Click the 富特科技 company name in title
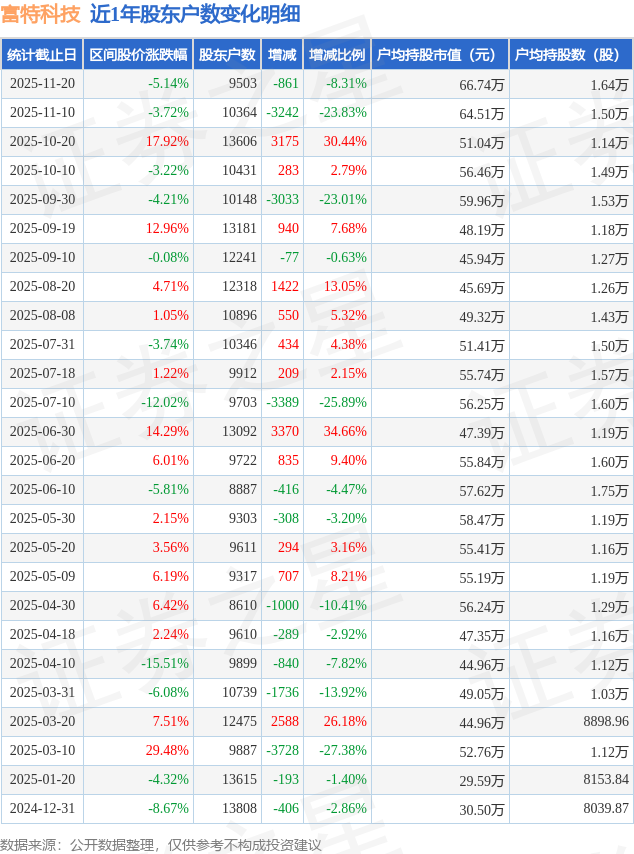This screenshot has height=854, width=634. (40, 14)
